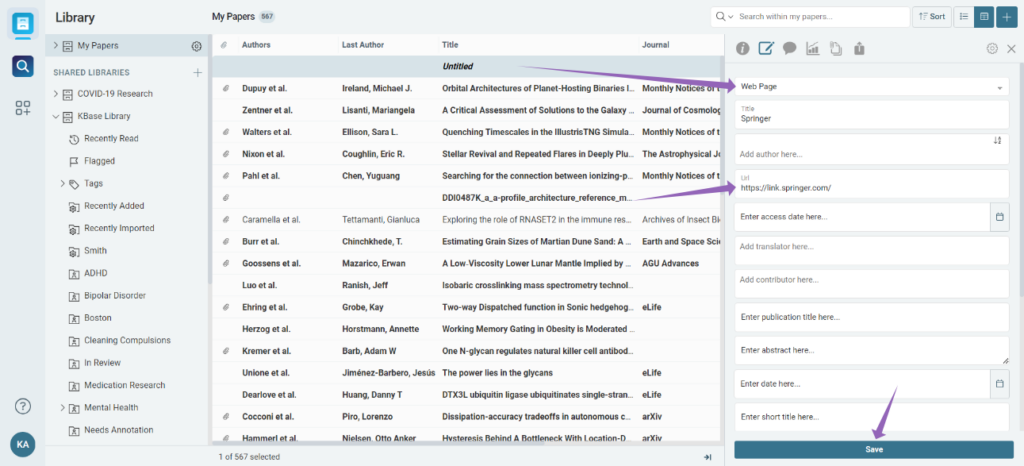Image resolution: width=1024 pixels, height=466 pixels.
Task: Collapse the KBase Library tree
Action: 56,116
